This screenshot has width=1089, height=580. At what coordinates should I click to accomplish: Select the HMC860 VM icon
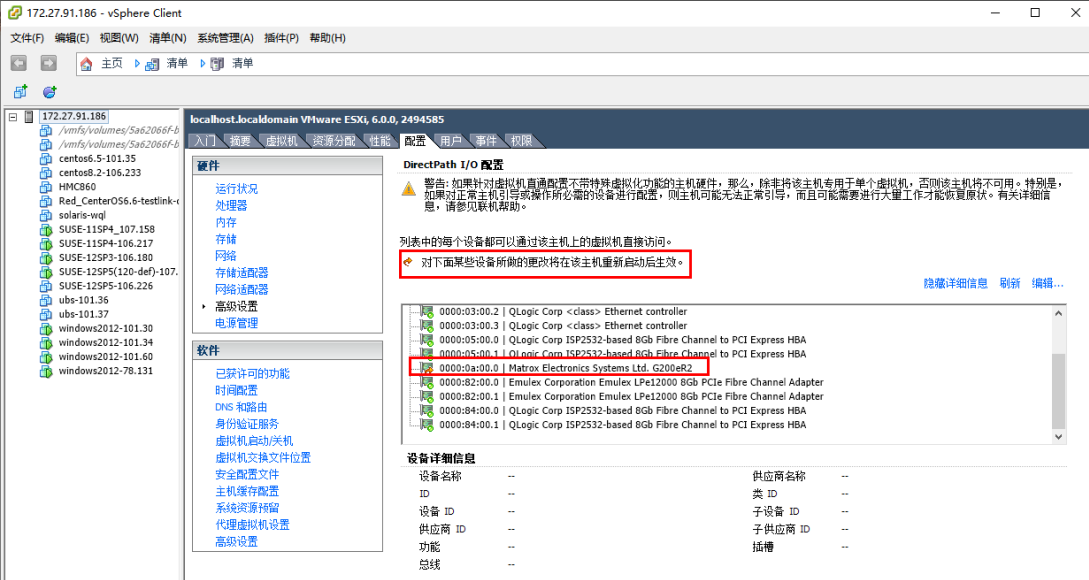[46, 187]
